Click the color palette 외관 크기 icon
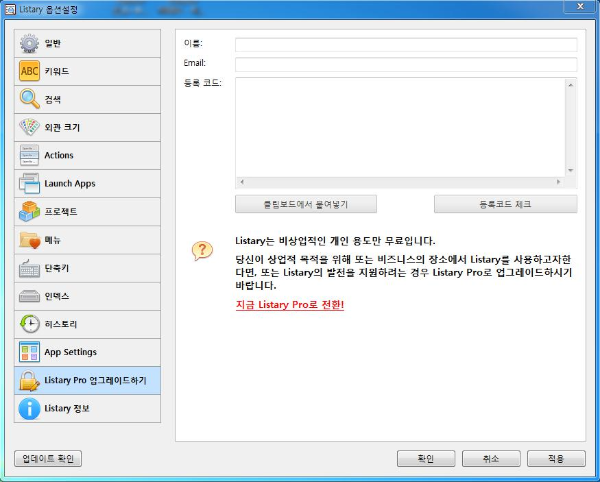The height and width of the screenshot is (482, 600). (x=29, y=127)
